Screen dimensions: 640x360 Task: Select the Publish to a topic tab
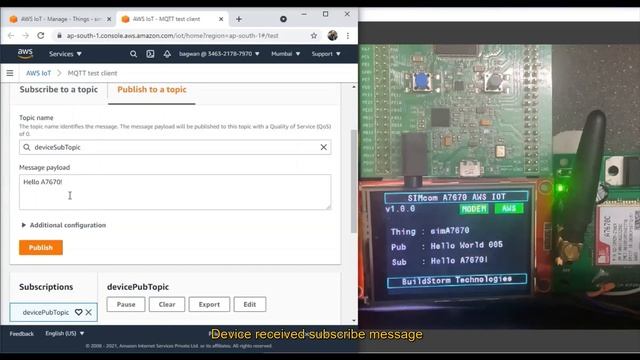tap(152, 90)
